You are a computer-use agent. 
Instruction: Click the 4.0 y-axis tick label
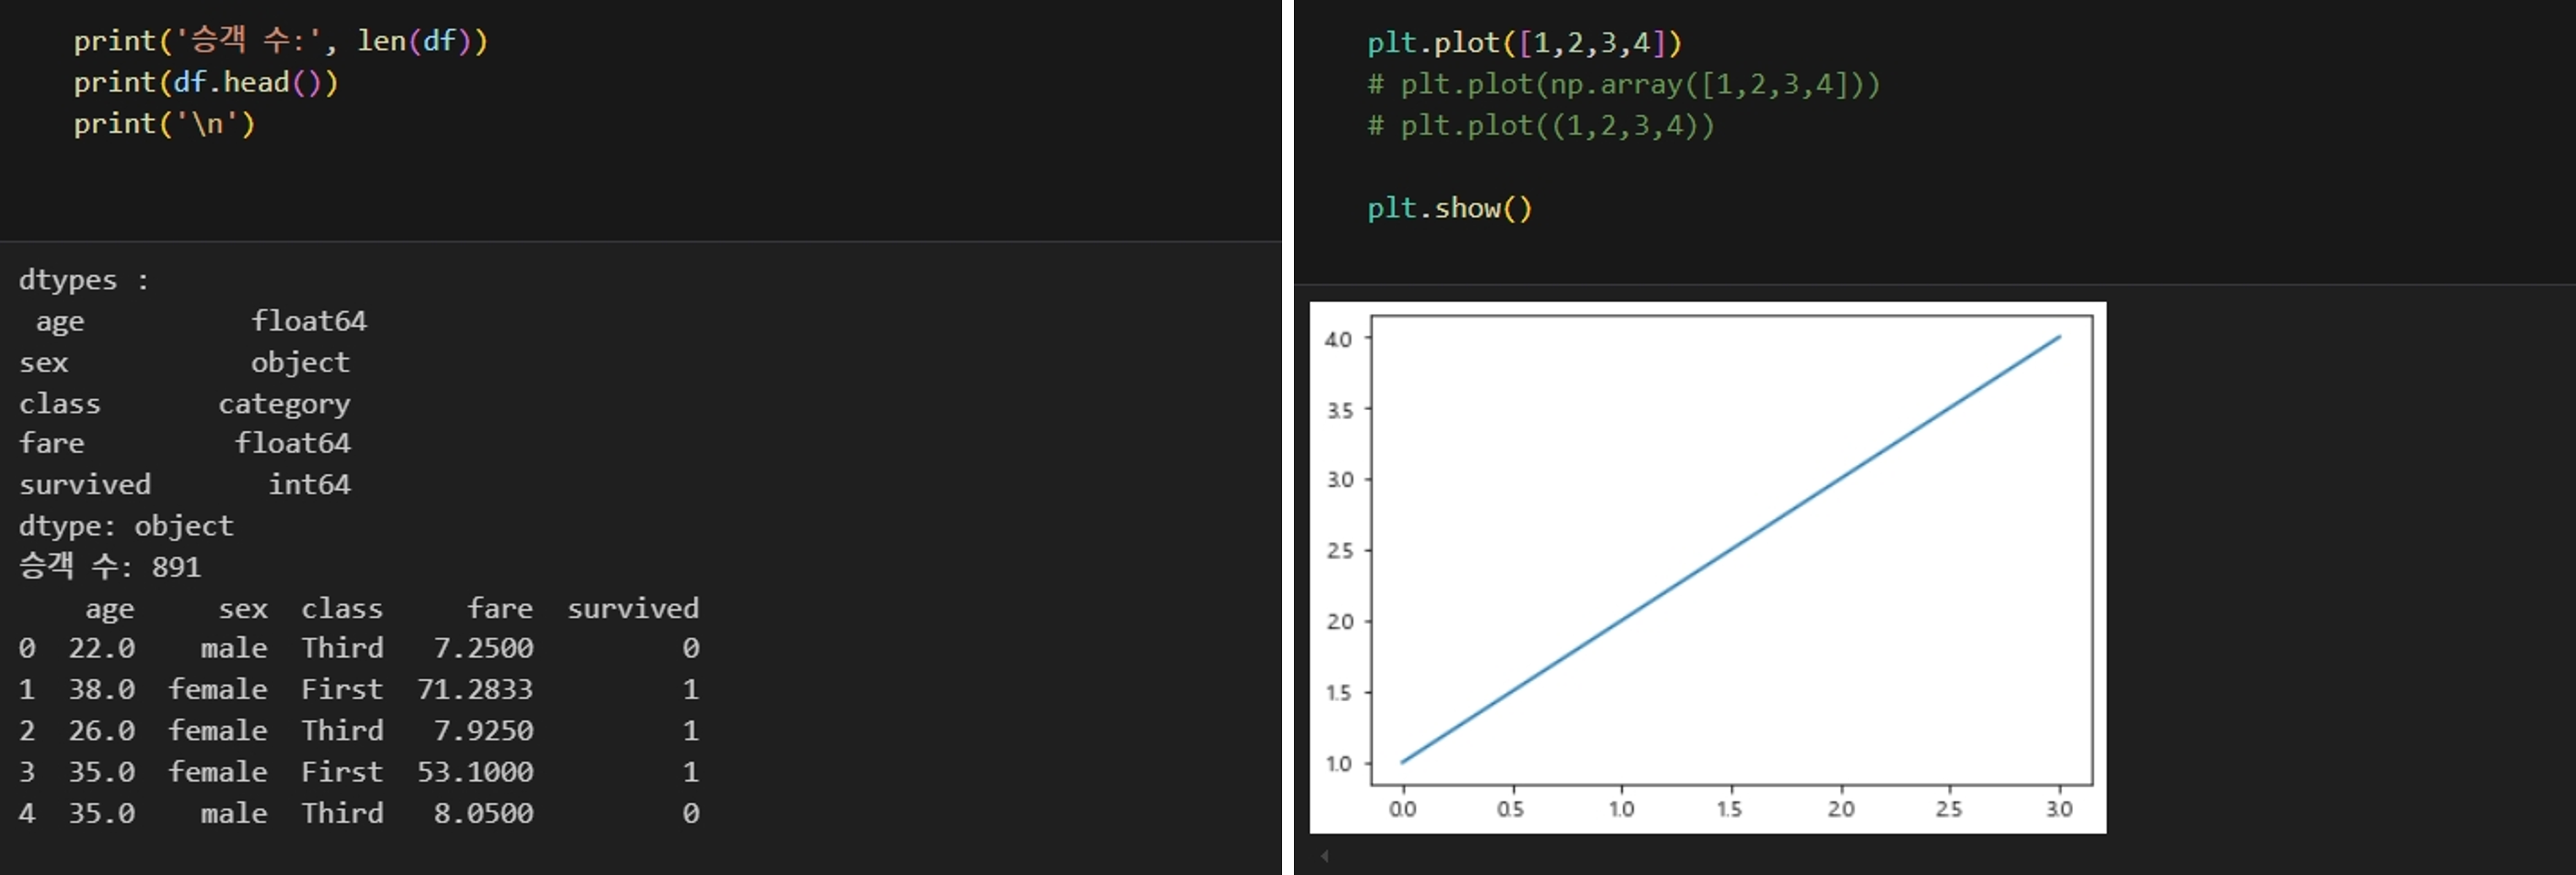tap(1338, 339)
